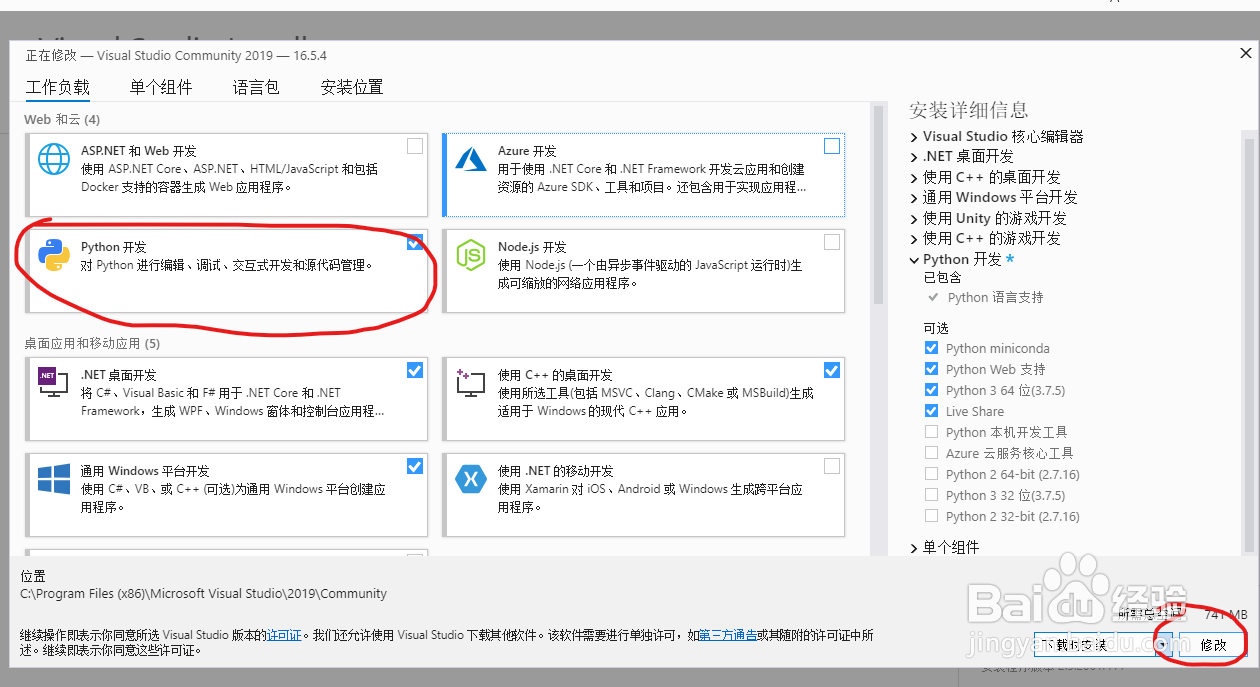Enable Python 2 32-bit (2.7.16) option
Image resolution: width=1260 pixels, height=687 pixels.
[932, 516]
